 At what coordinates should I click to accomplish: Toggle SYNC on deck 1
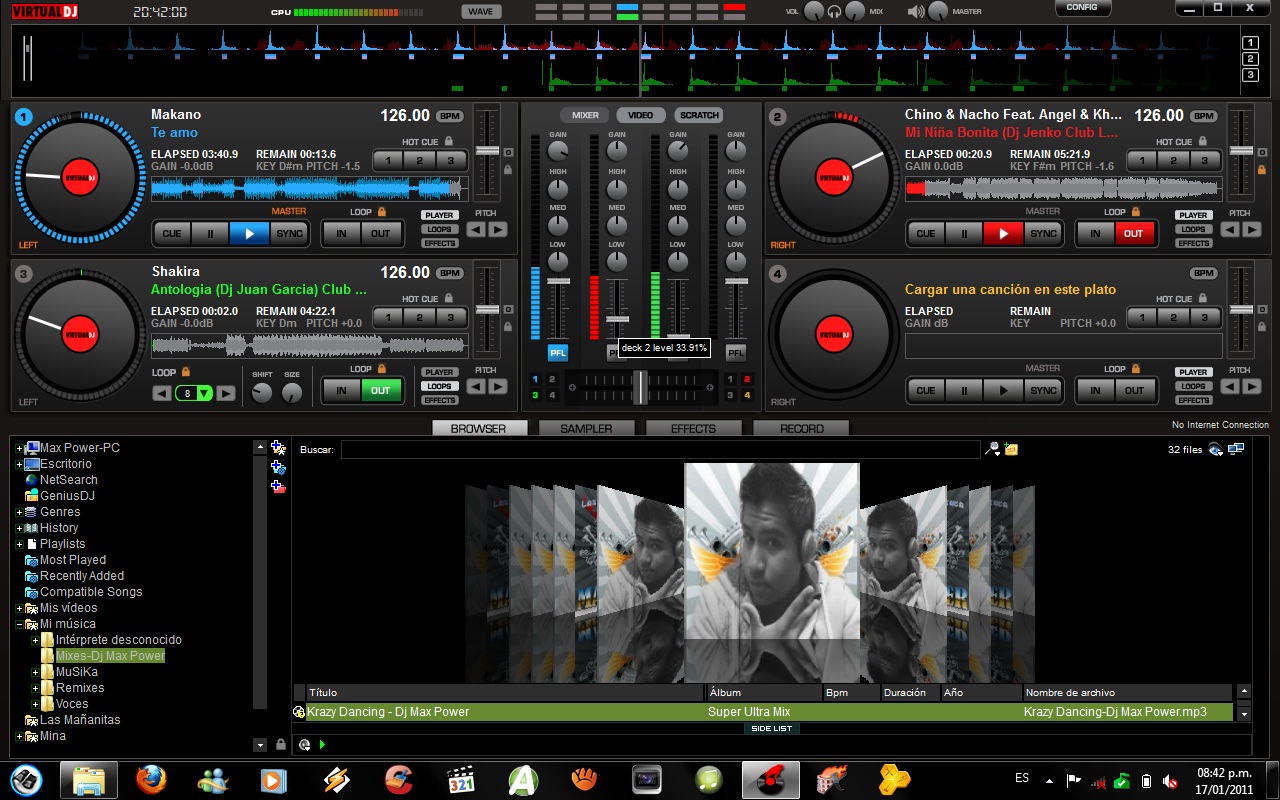(x=289, y=233)
